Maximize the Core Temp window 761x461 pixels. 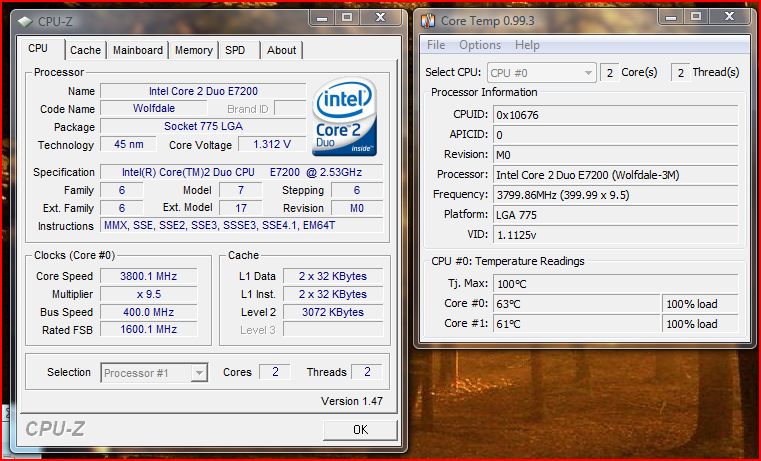pyautogui.click(x=696, y=17)
